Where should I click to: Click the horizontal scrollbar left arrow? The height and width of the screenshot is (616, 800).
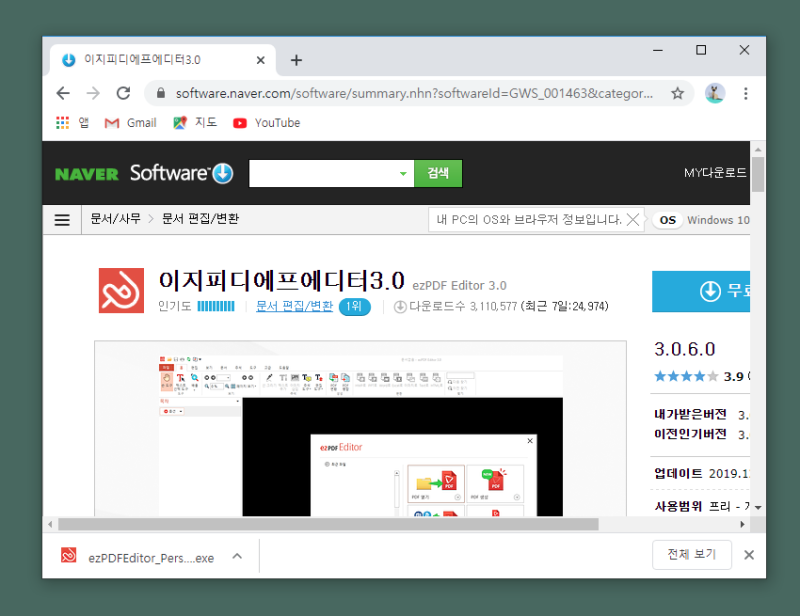tap(50, 524)
